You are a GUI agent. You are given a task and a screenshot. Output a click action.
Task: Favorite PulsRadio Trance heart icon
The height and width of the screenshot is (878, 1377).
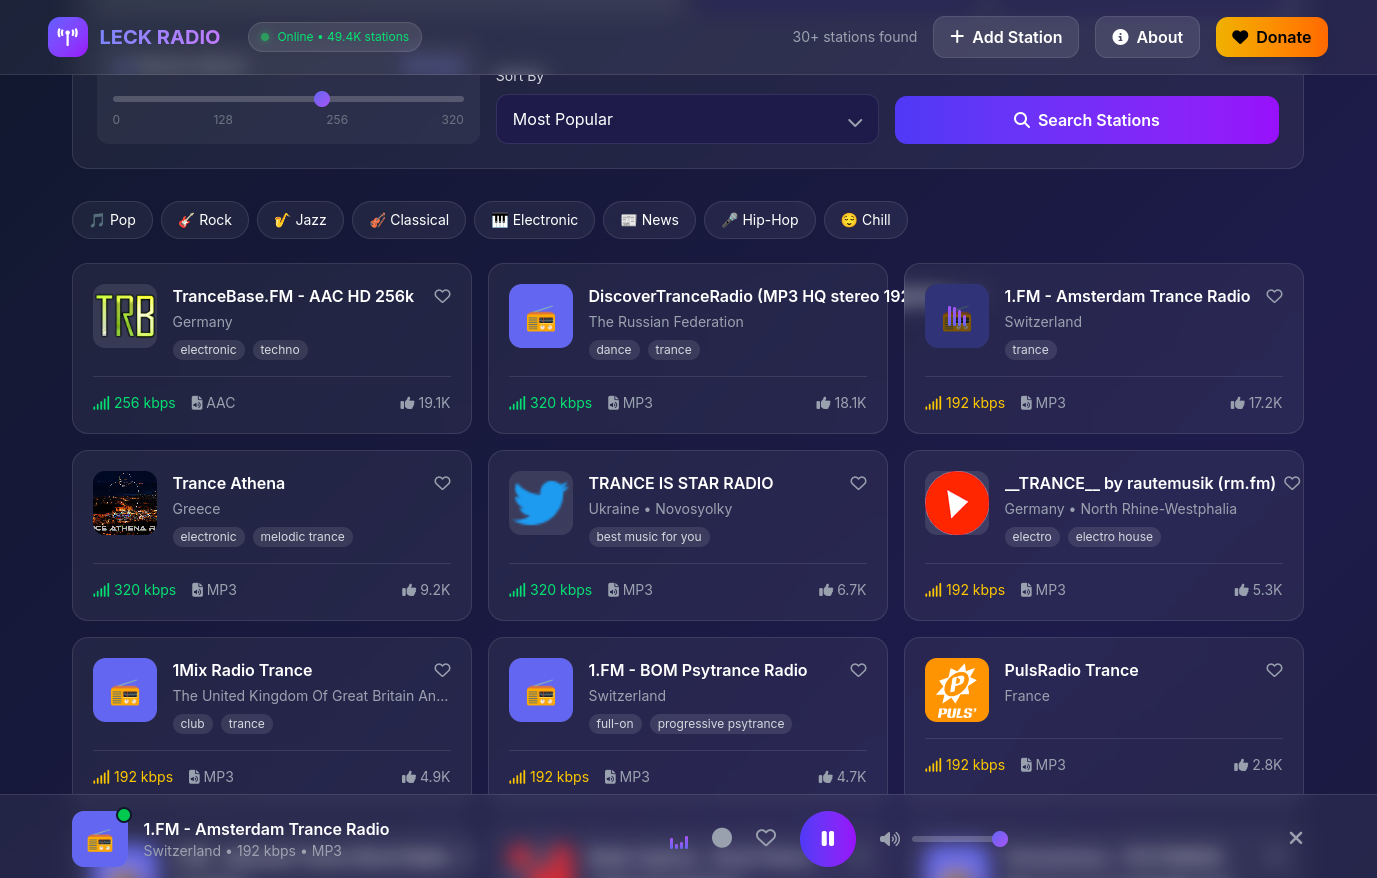click(1274, 670)
